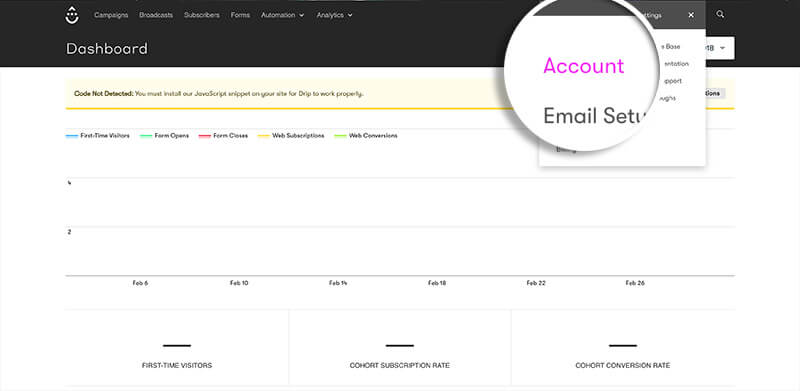
Task: Click the 'Feb 18' chart axis label
Action: click(437, 283)
